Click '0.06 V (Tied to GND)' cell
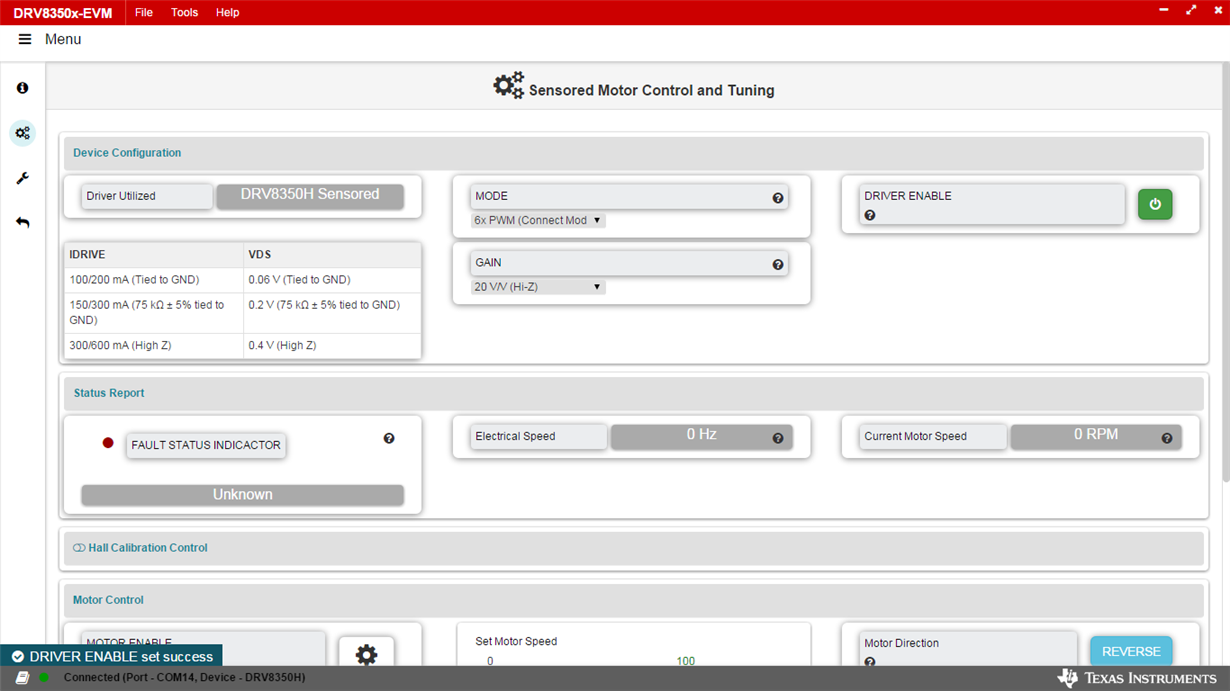The image size is (1230, 691). coord(332,280)
